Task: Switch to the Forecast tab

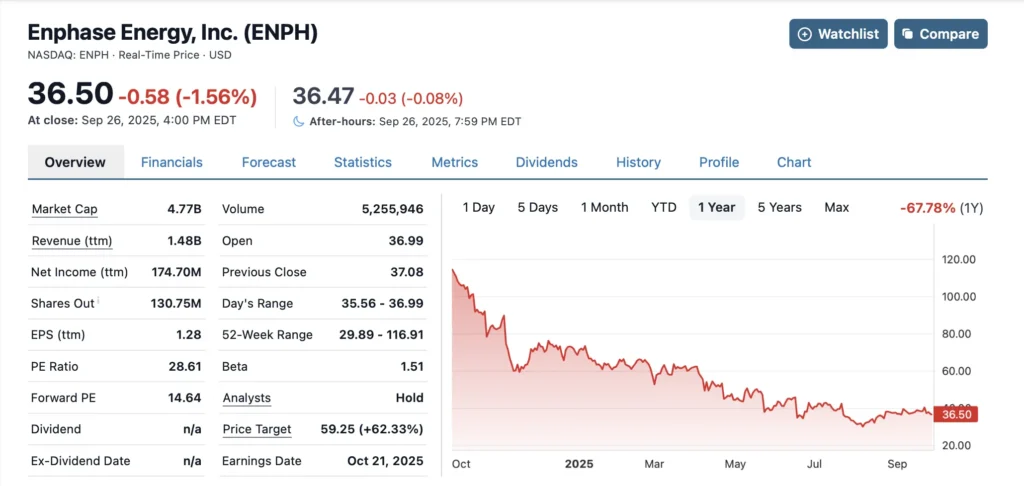Action: (x=269, y=162)
